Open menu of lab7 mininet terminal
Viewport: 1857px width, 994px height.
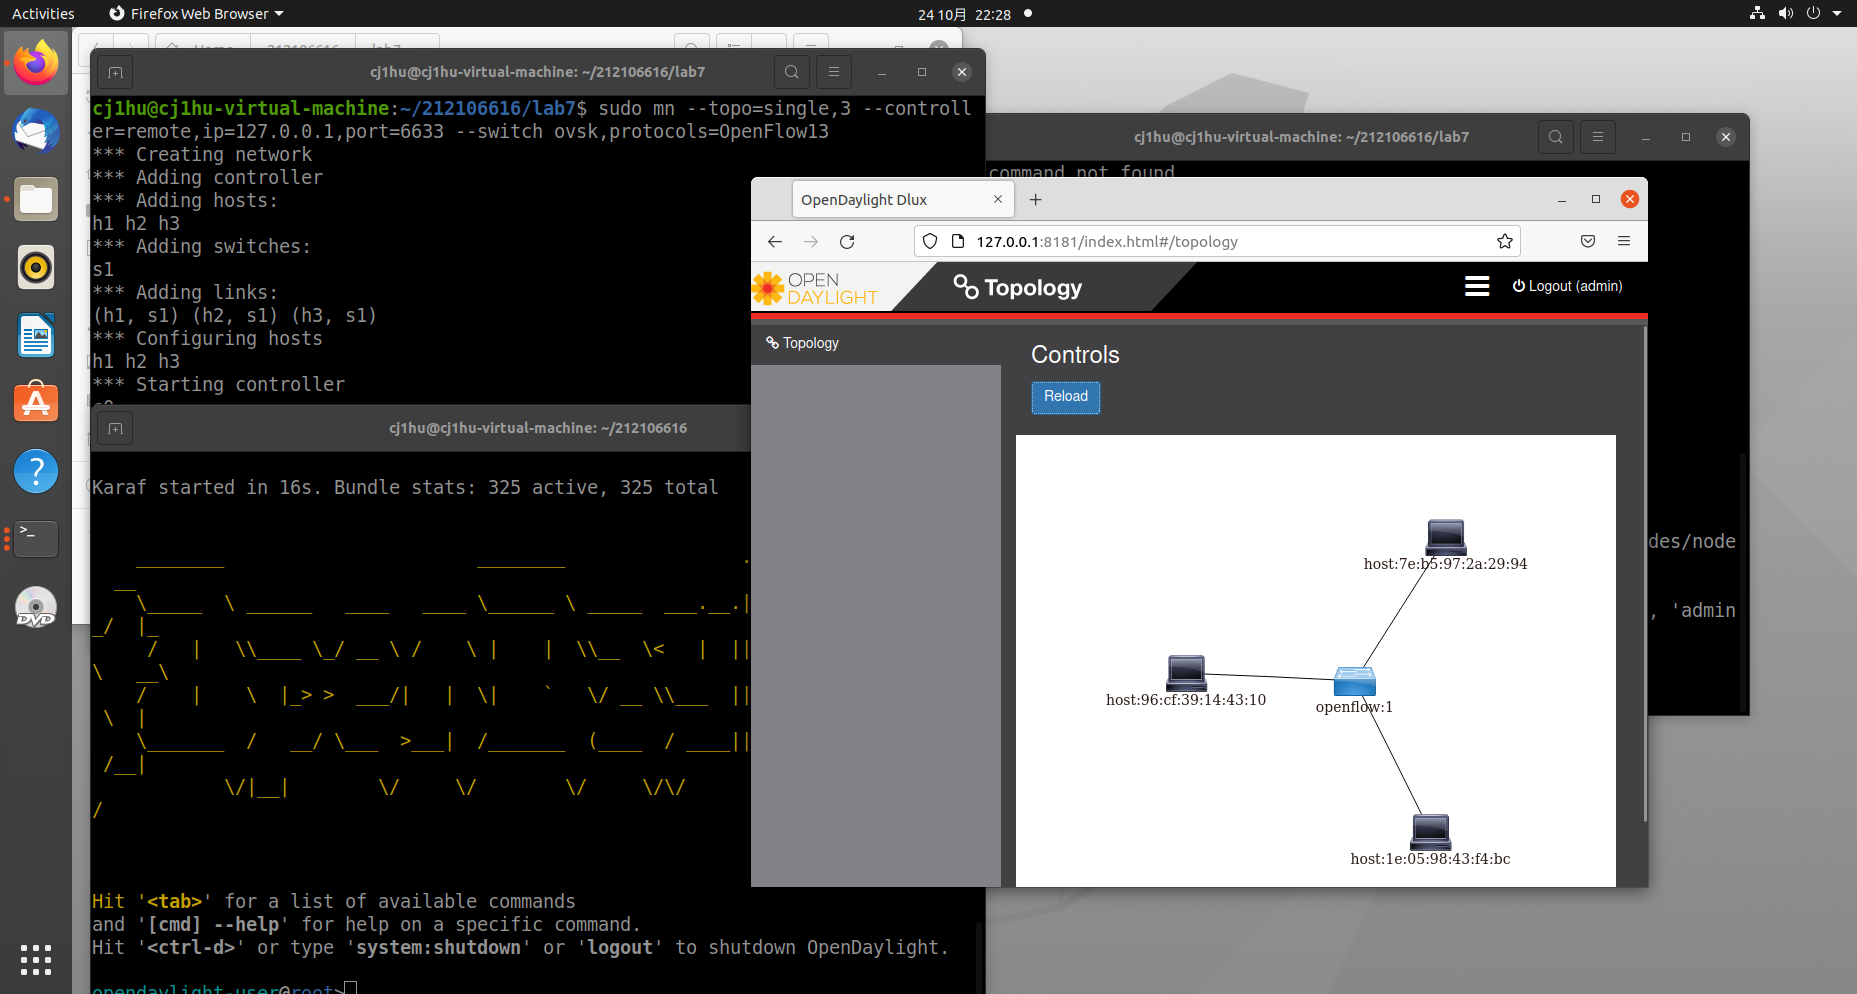(x=834, y=72)
